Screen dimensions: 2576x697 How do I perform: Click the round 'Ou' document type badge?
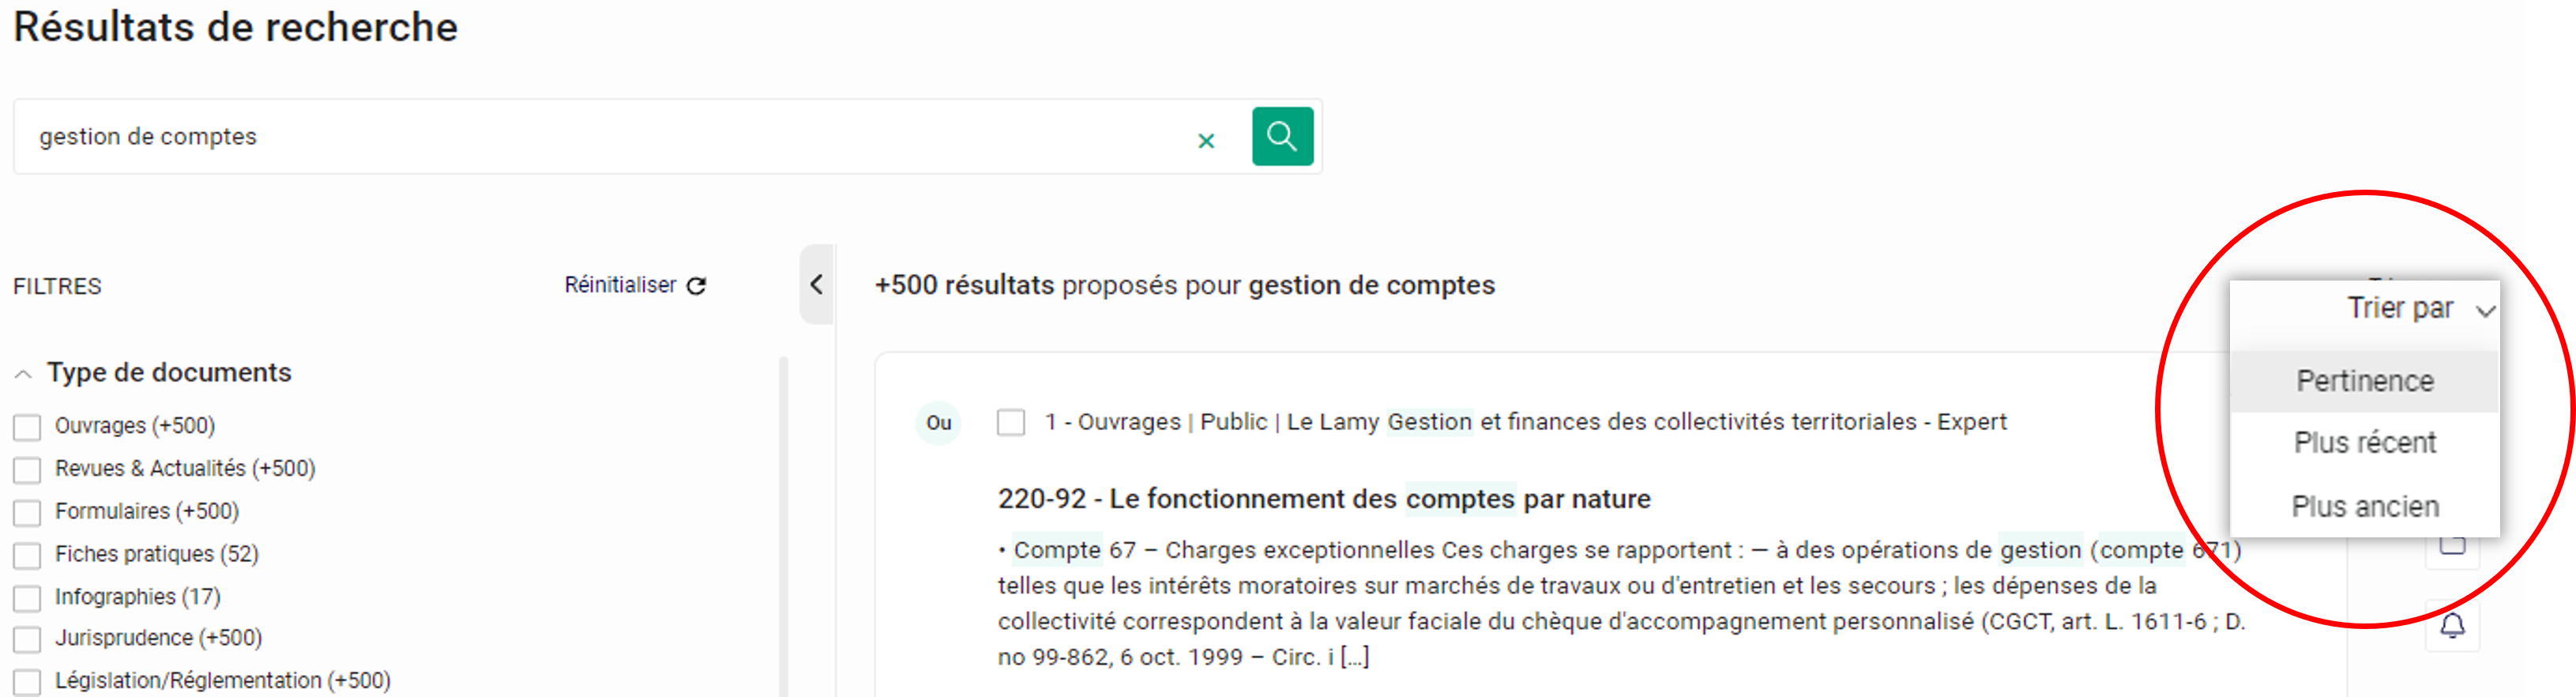(938, 423)
